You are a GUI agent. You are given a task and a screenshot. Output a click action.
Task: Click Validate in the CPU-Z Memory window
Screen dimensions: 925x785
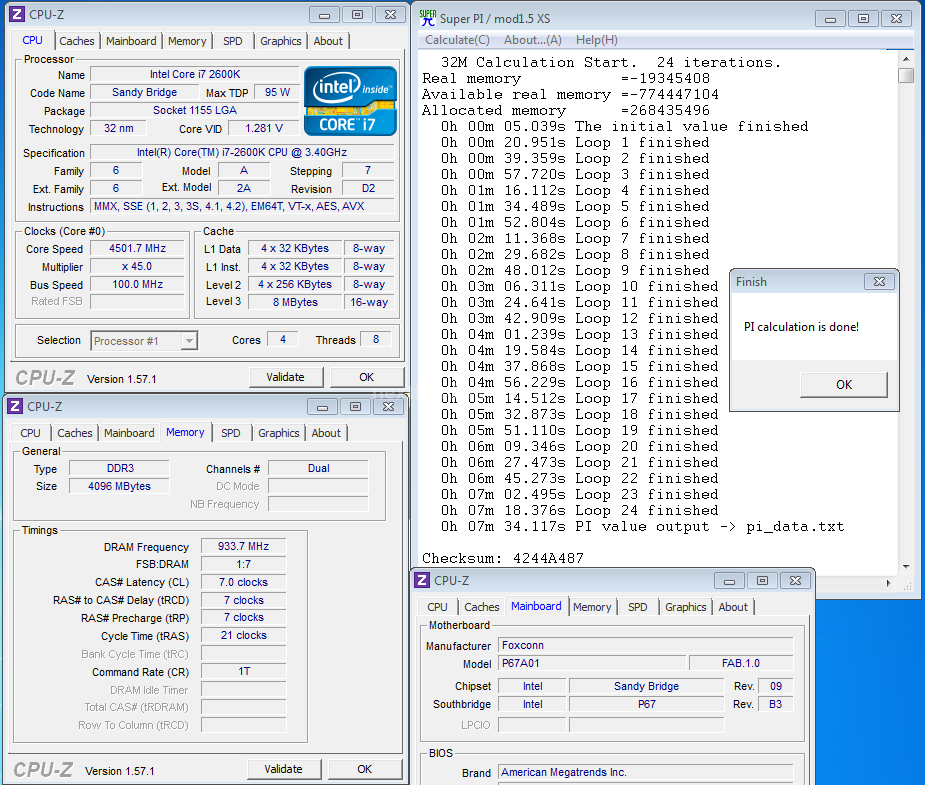pos(284,769)
